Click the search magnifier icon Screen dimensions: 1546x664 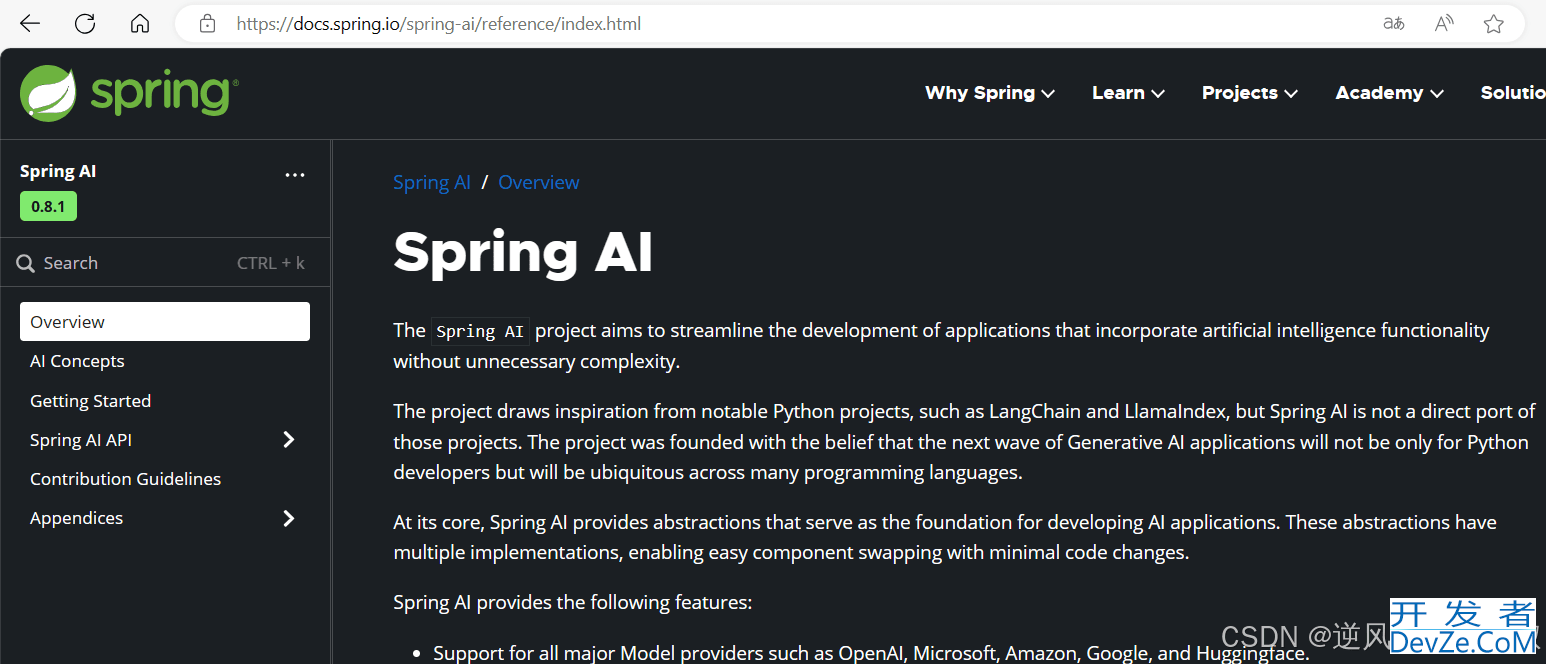pos(26,264)
